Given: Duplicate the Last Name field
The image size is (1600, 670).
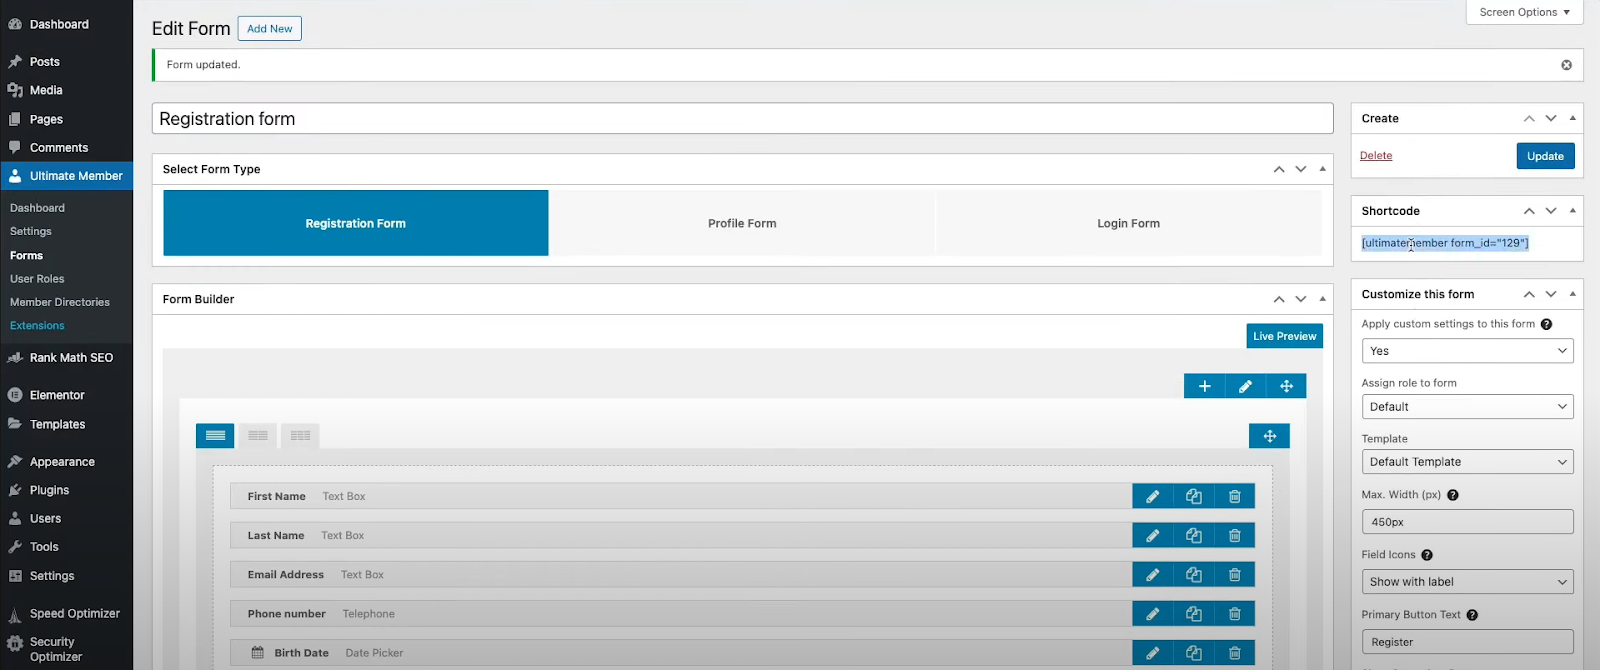Looking at the screenshot, I should [1193, 535].
